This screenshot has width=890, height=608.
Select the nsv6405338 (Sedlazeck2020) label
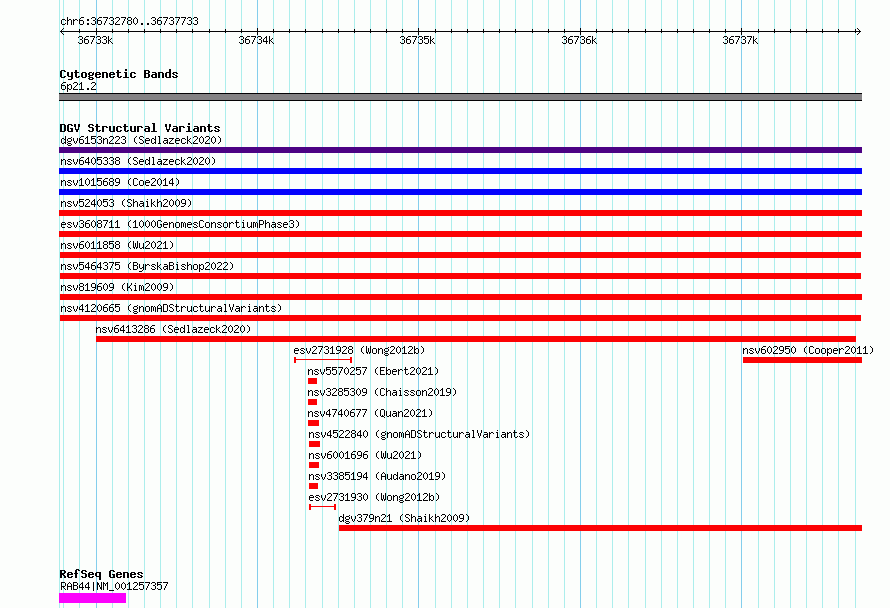(x=138, y=161)
